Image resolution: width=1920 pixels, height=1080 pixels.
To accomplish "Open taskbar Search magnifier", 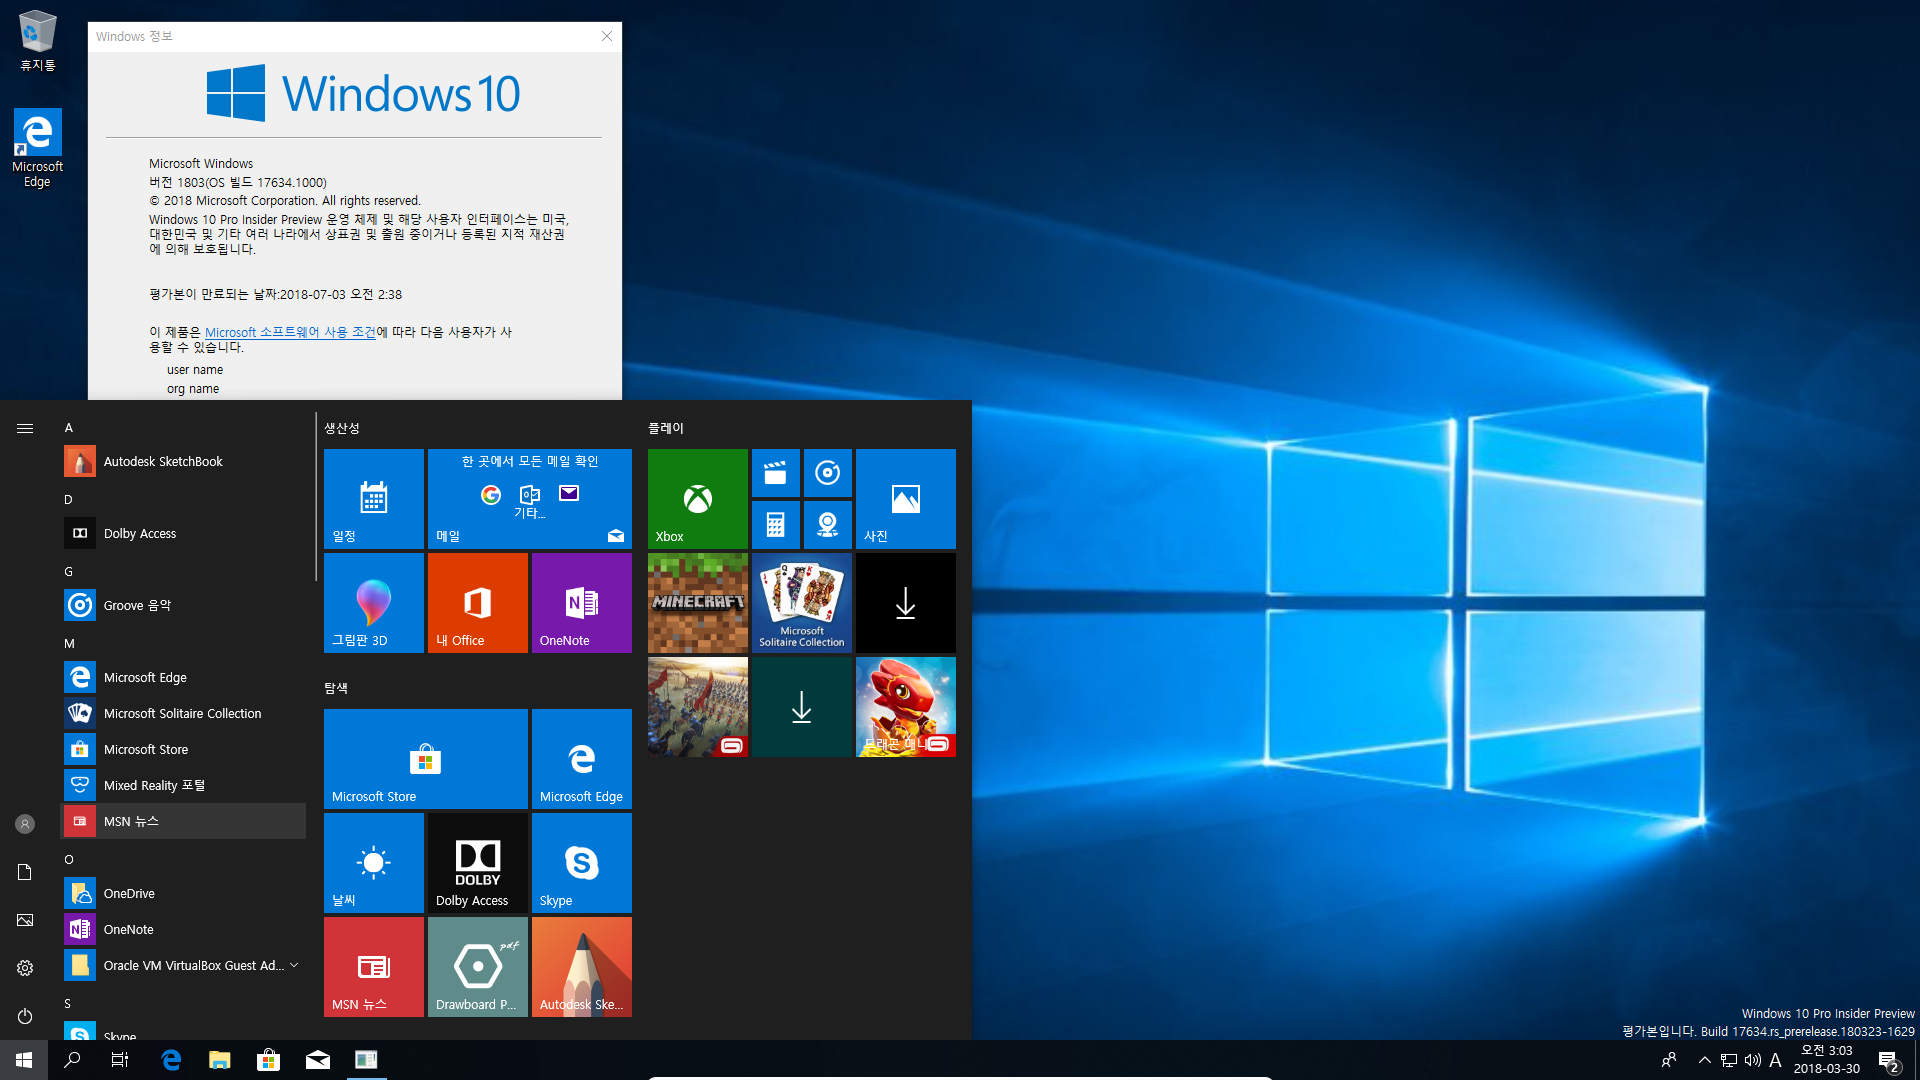I will [x=72, y=1060].
